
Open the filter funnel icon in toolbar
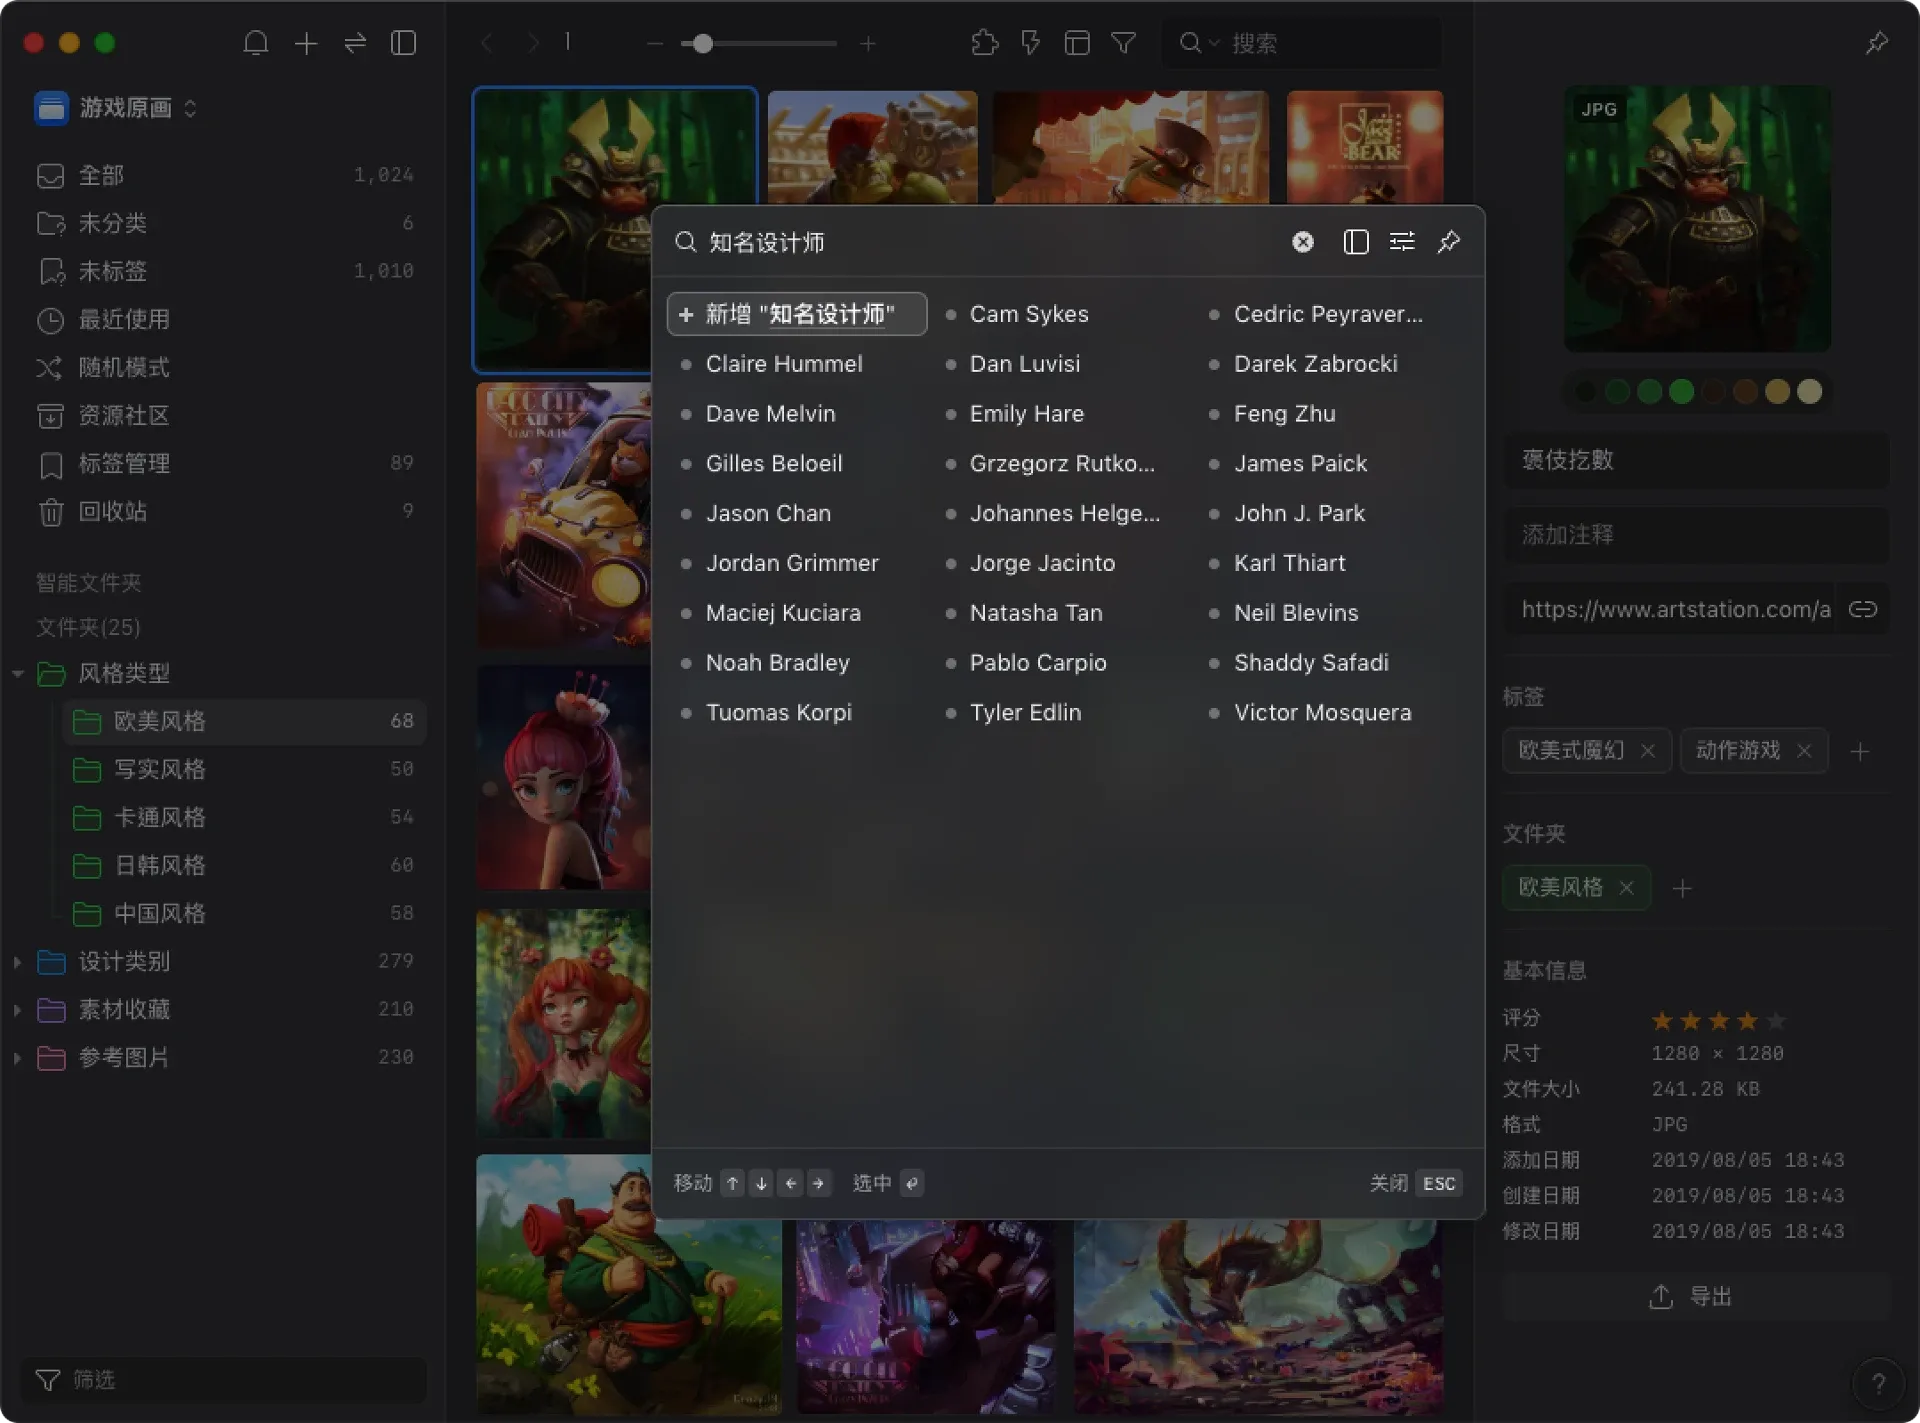coord(1124,43)
